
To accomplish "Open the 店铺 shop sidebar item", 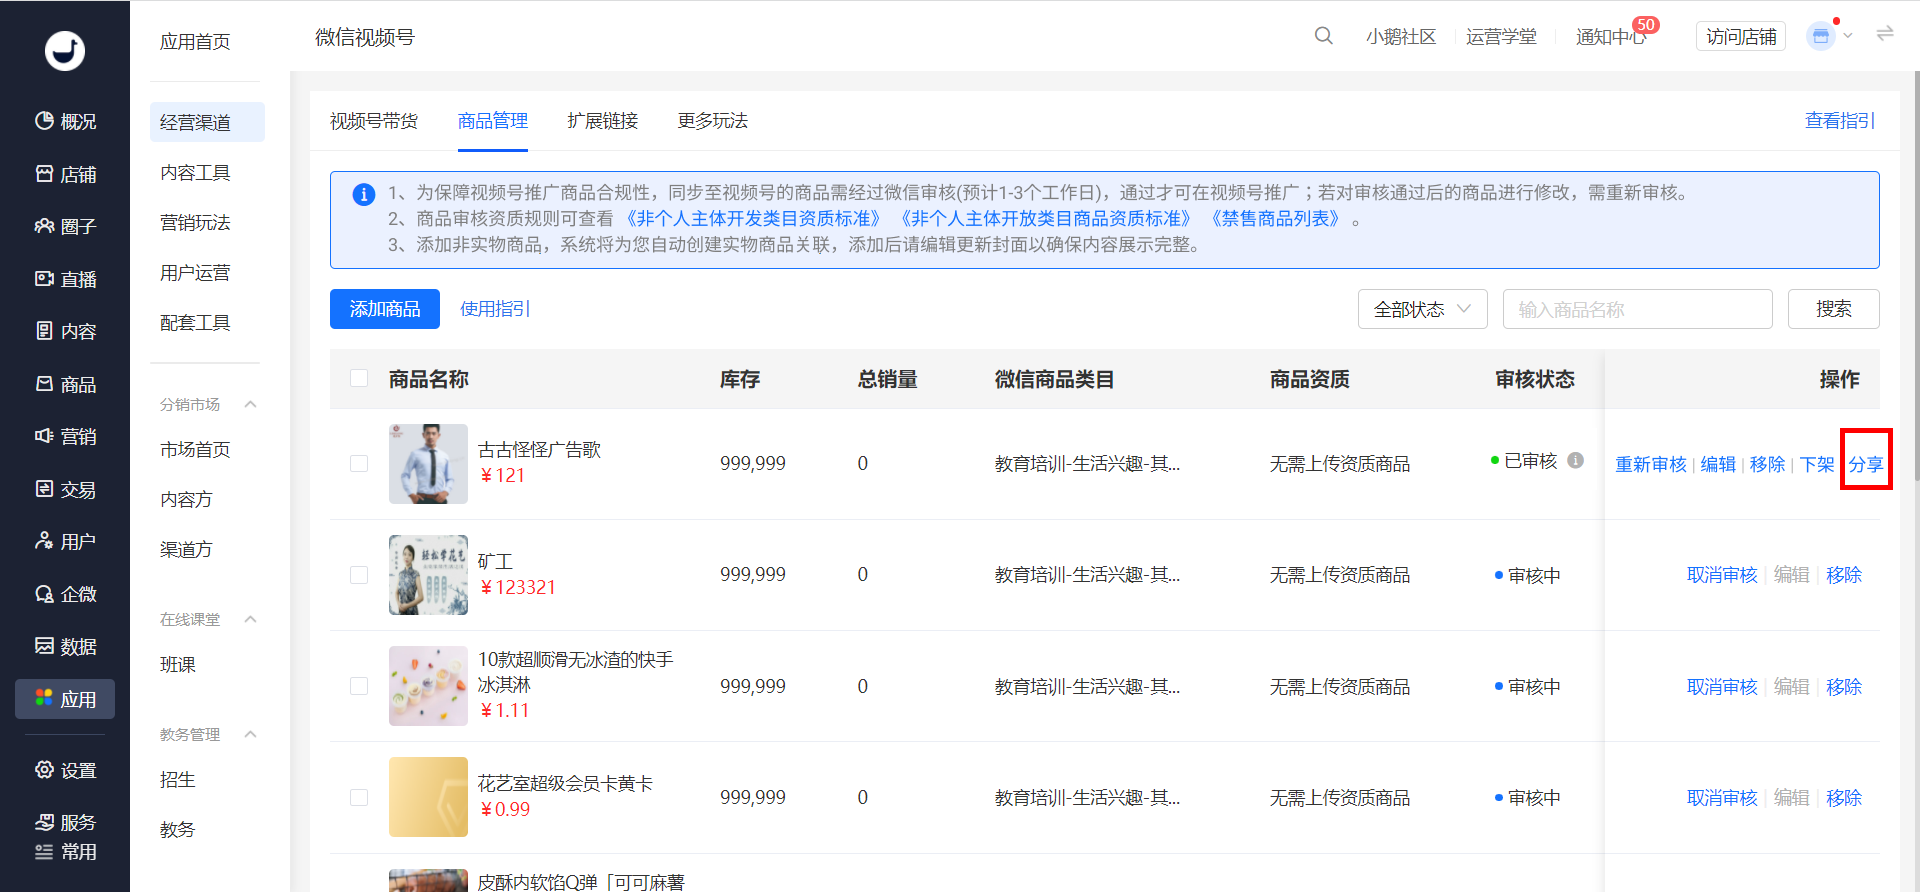I will click(x=65, y=175).
